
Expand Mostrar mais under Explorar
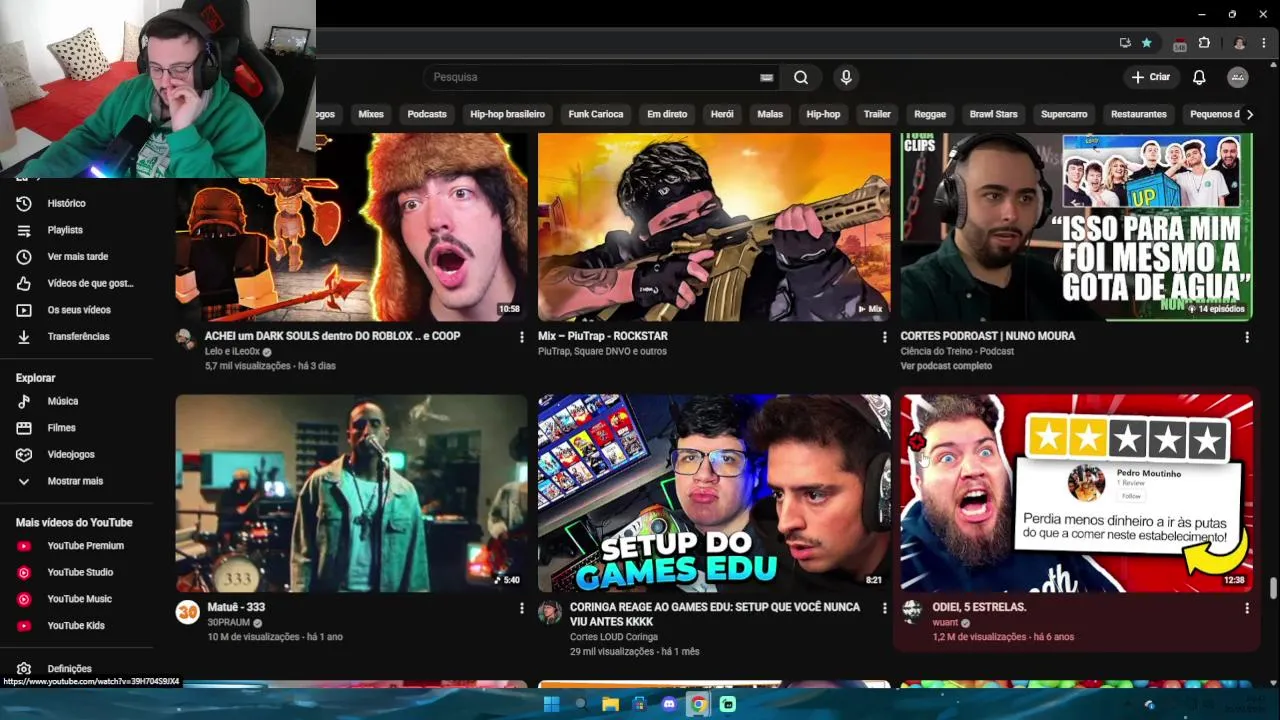point(77,481)
